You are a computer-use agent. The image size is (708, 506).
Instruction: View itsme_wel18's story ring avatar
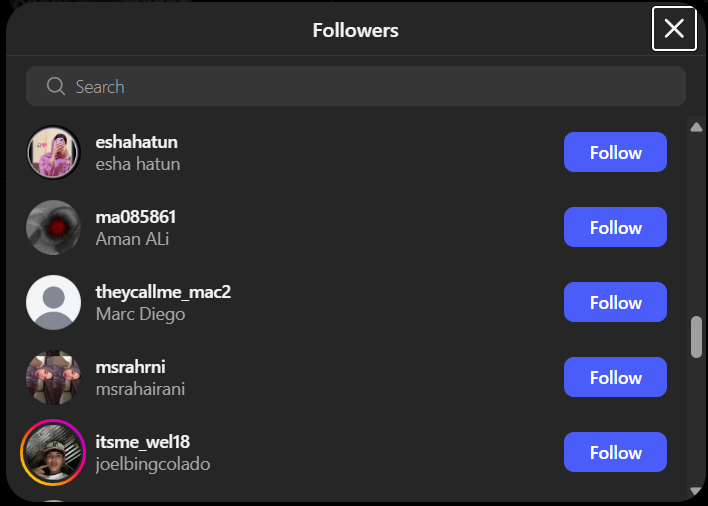pyautogui.click(x=53, y=452)
